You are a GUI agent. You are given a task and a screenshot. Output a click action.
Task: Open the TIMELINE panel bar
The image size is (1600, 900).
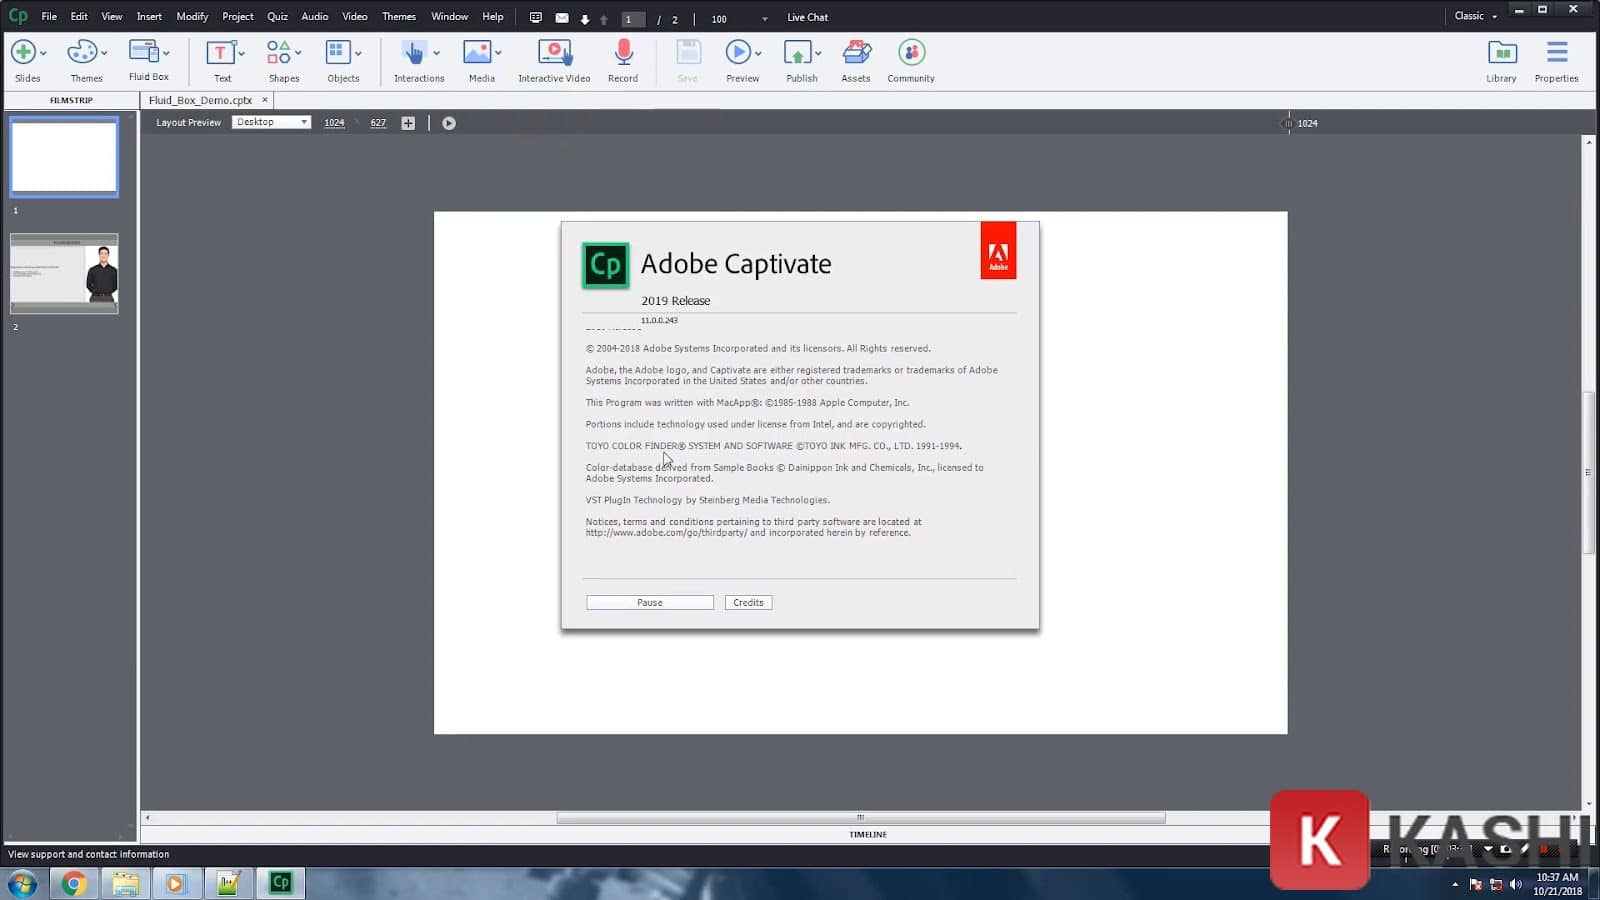coord(868,834)
